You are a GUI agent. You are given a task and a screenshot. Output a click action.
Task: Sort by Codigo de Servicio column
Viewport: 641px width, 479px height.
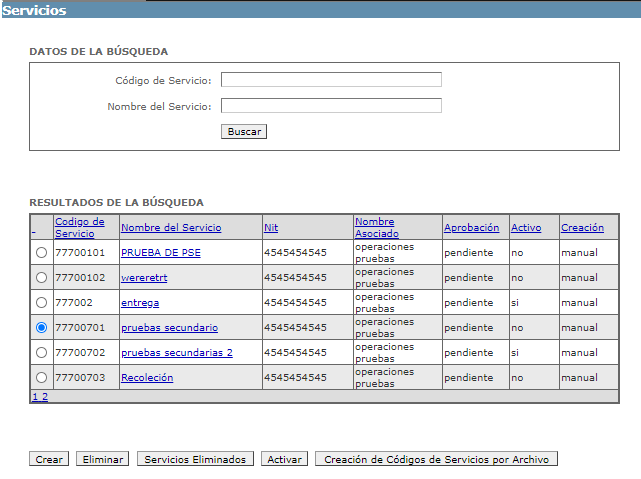point(80,228)
